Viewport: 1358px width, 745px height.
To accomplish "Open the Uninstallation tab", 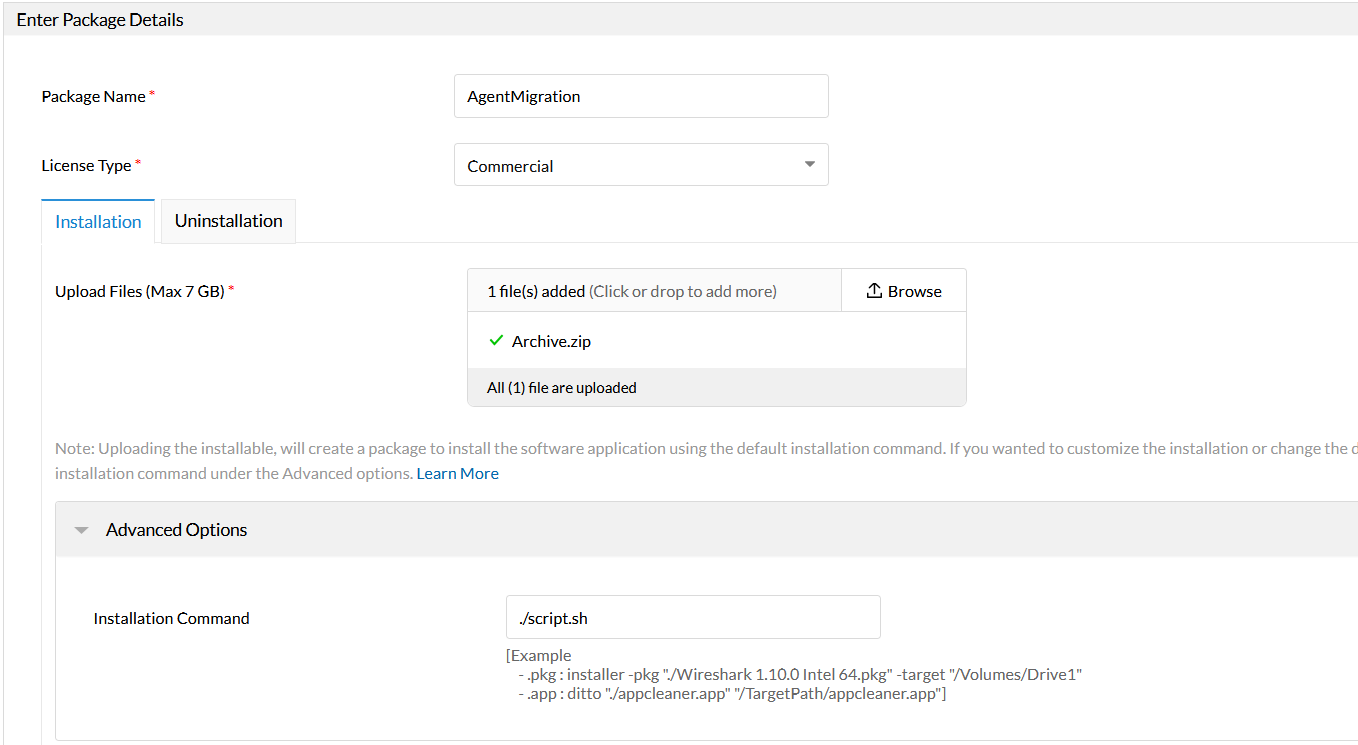I will (x=228, y=221).
